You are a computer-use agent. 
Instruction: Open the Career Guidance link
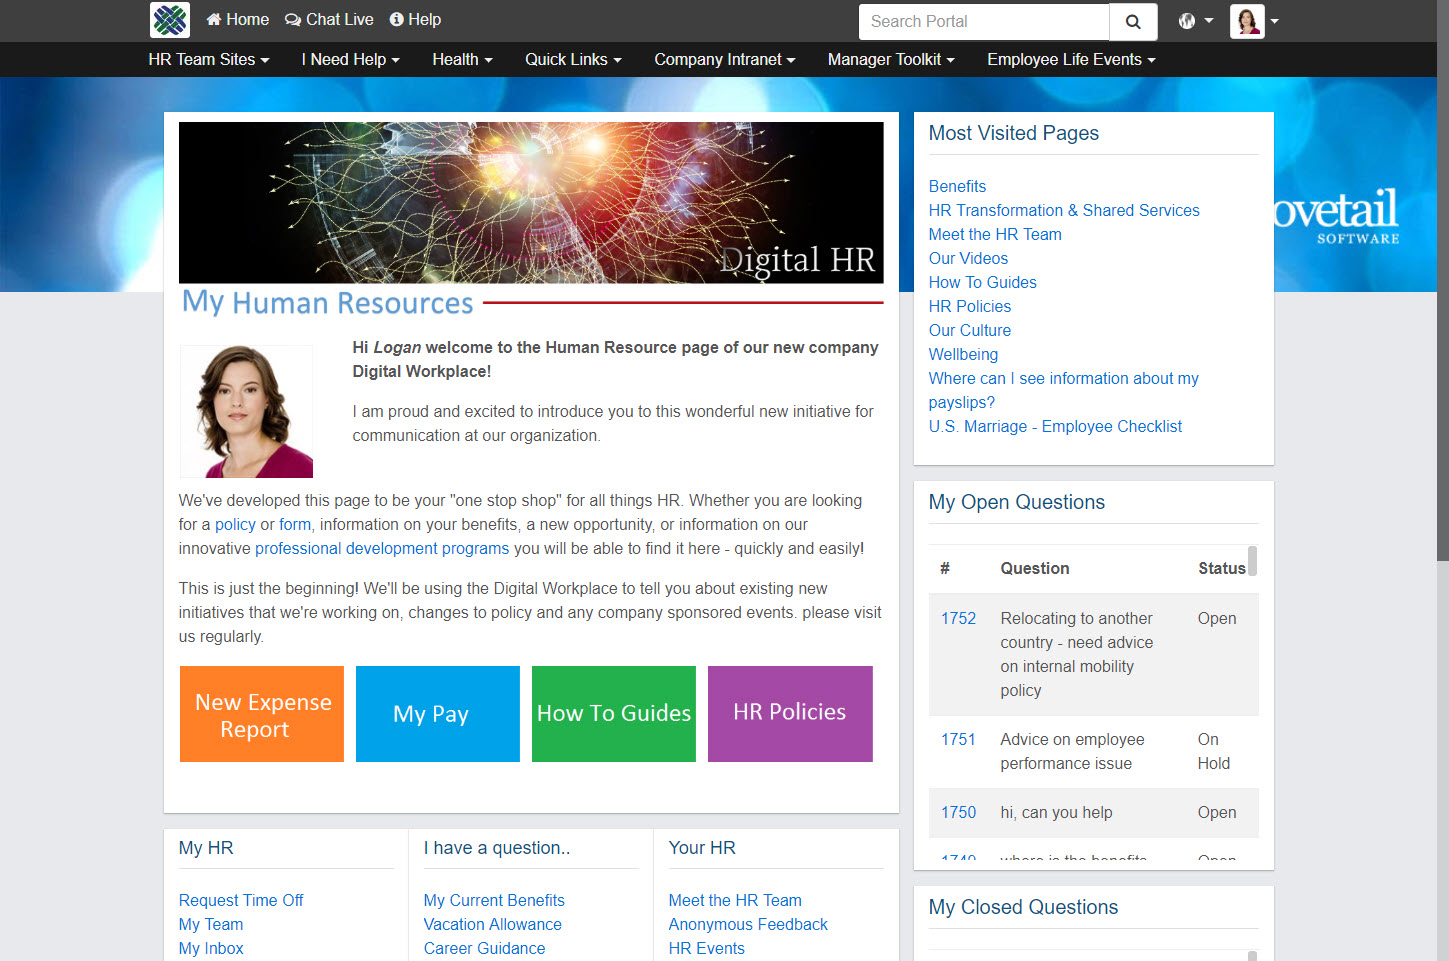coord(485,949)
